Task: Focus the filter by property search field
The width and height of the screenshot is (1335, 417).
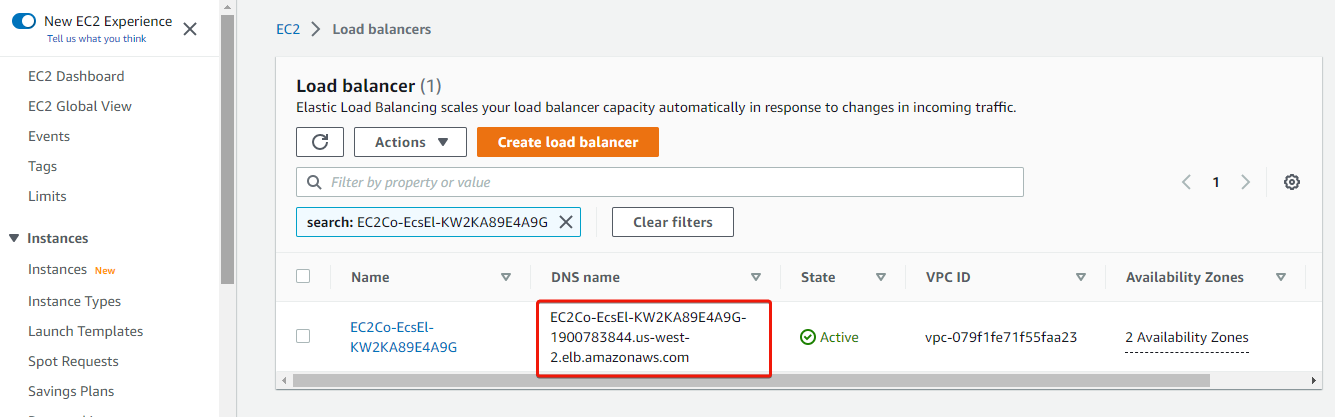Action: pyautogui.click(x=660, y=182)
